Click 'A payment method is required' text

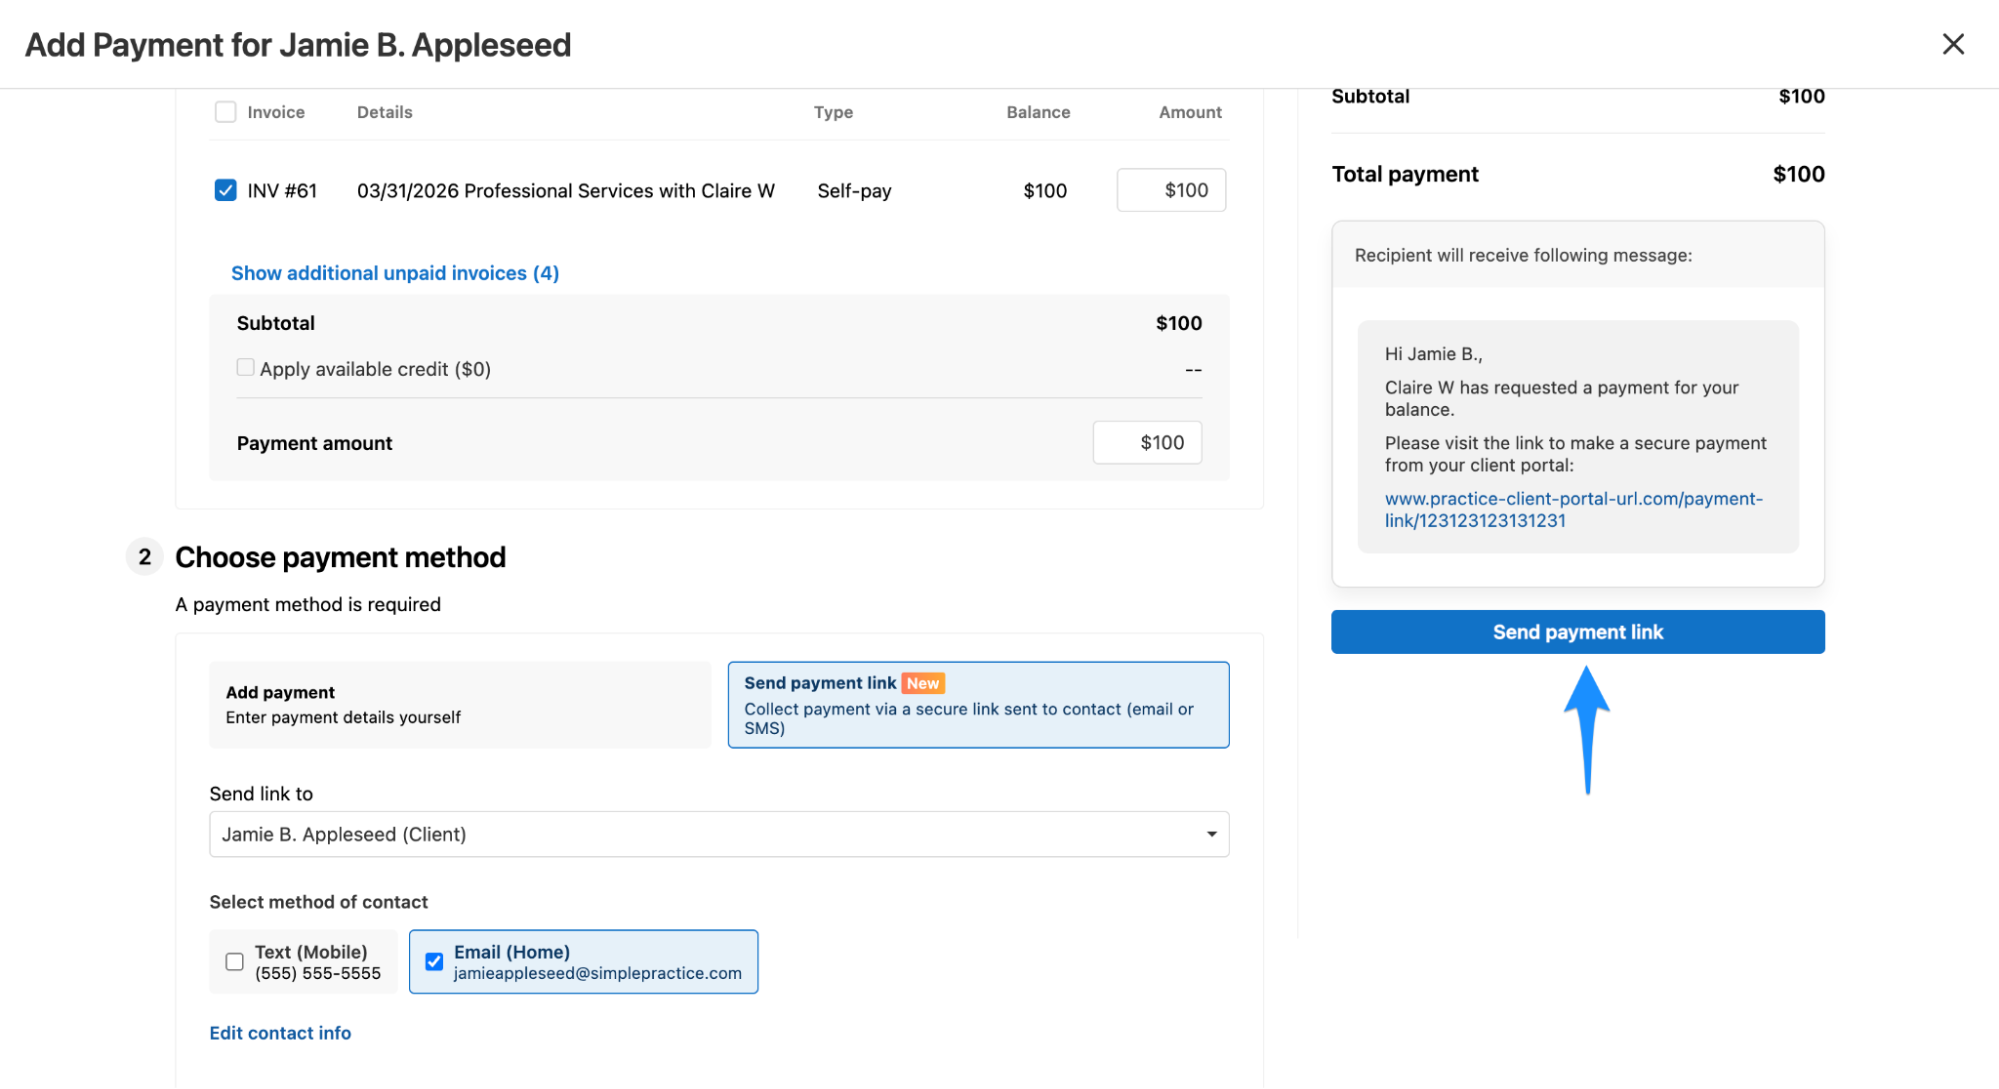308,604
